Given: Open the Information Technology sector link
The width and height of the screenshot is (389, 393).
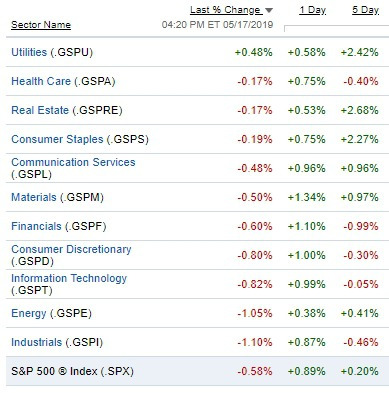Looking at the screenshot, I should click(x=69, y=278).
